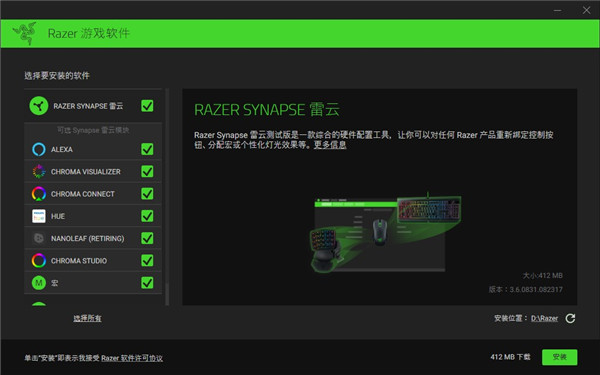Change install location D:\Razer link
The height and width of the screenshot is (375, 600).
click(x=544, y=318)
